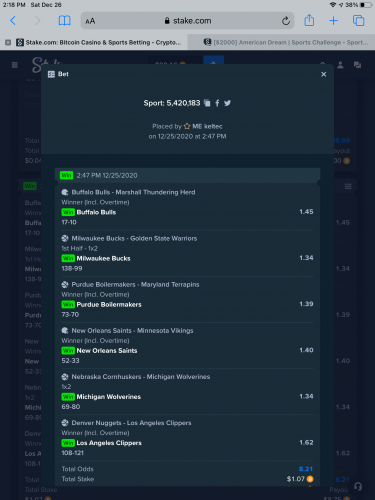Open Buffalo Bulls - Marshall Thundering Herd match
Screen dimensions: 375x500
[x=133, y=192]
